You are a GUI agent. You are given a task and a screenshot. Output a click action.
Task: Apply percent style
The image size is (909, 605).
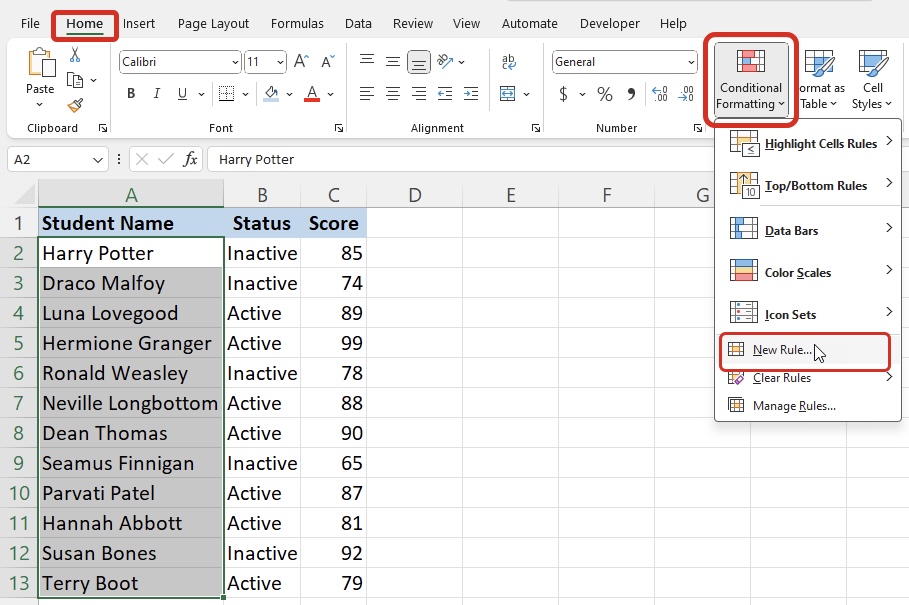[605, 94]
